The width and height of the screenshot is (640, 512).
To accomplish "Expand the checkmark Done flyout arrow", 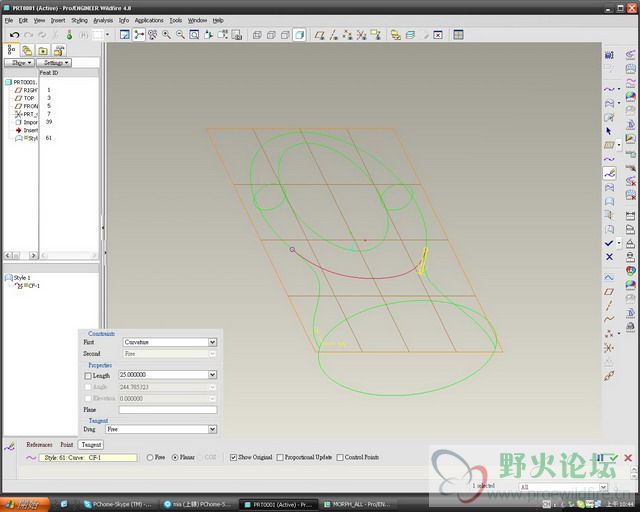I will [619, 243].
